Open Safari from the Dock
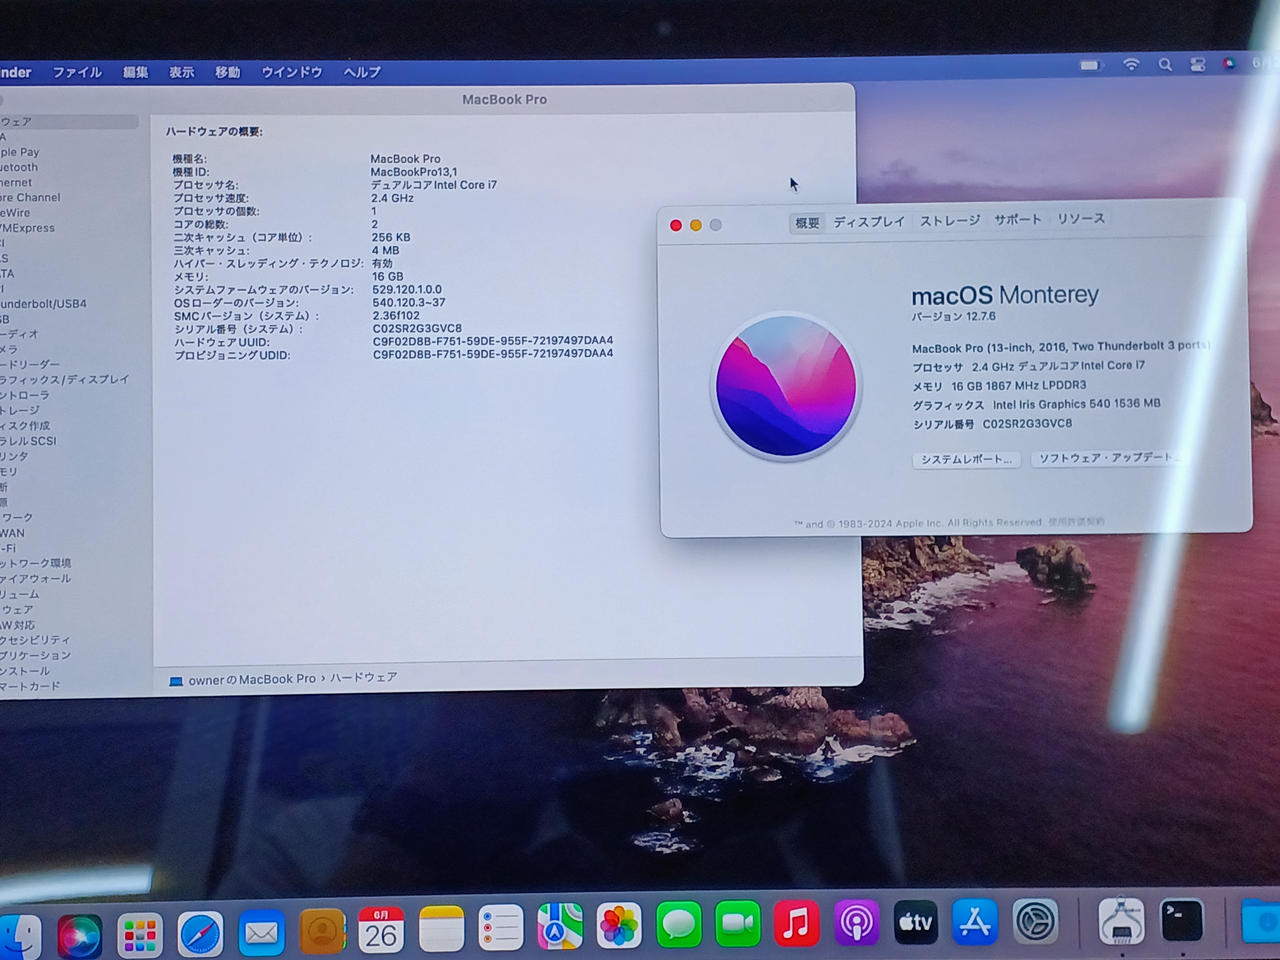Screen dimensions: 1280x960 (200, 934)
